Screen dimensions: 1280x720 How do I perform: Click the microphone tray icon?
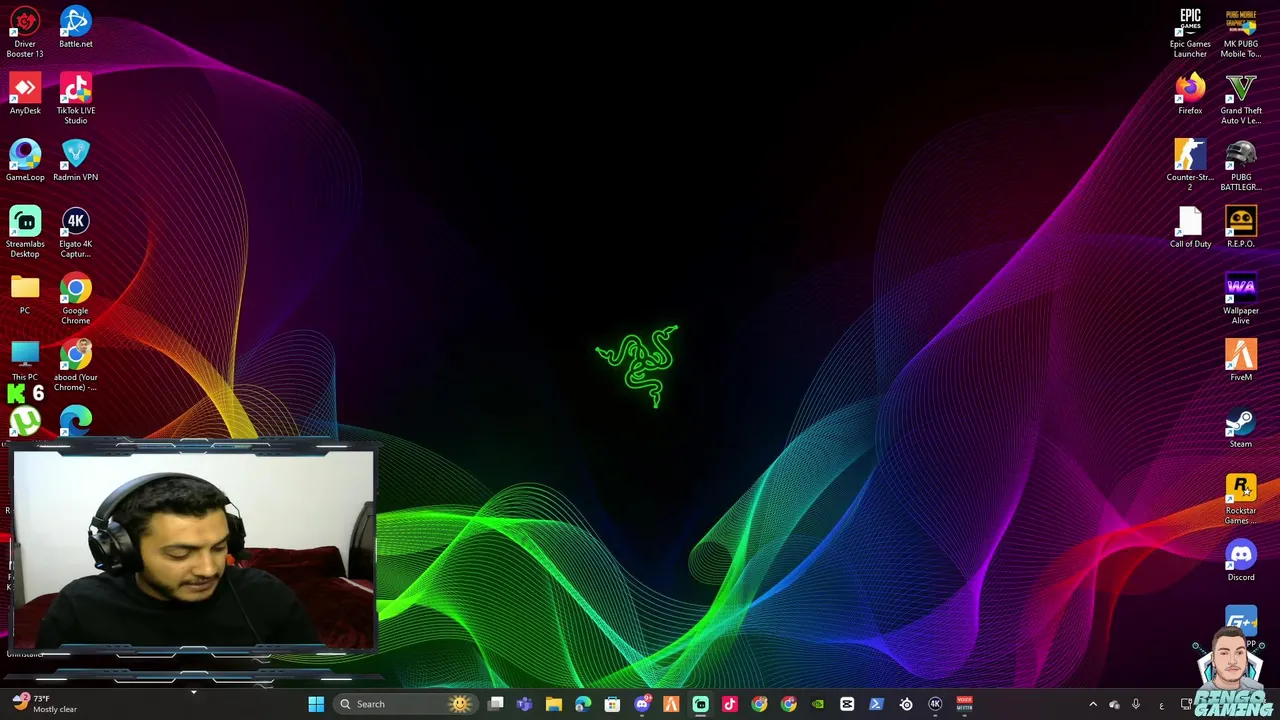1136,704
